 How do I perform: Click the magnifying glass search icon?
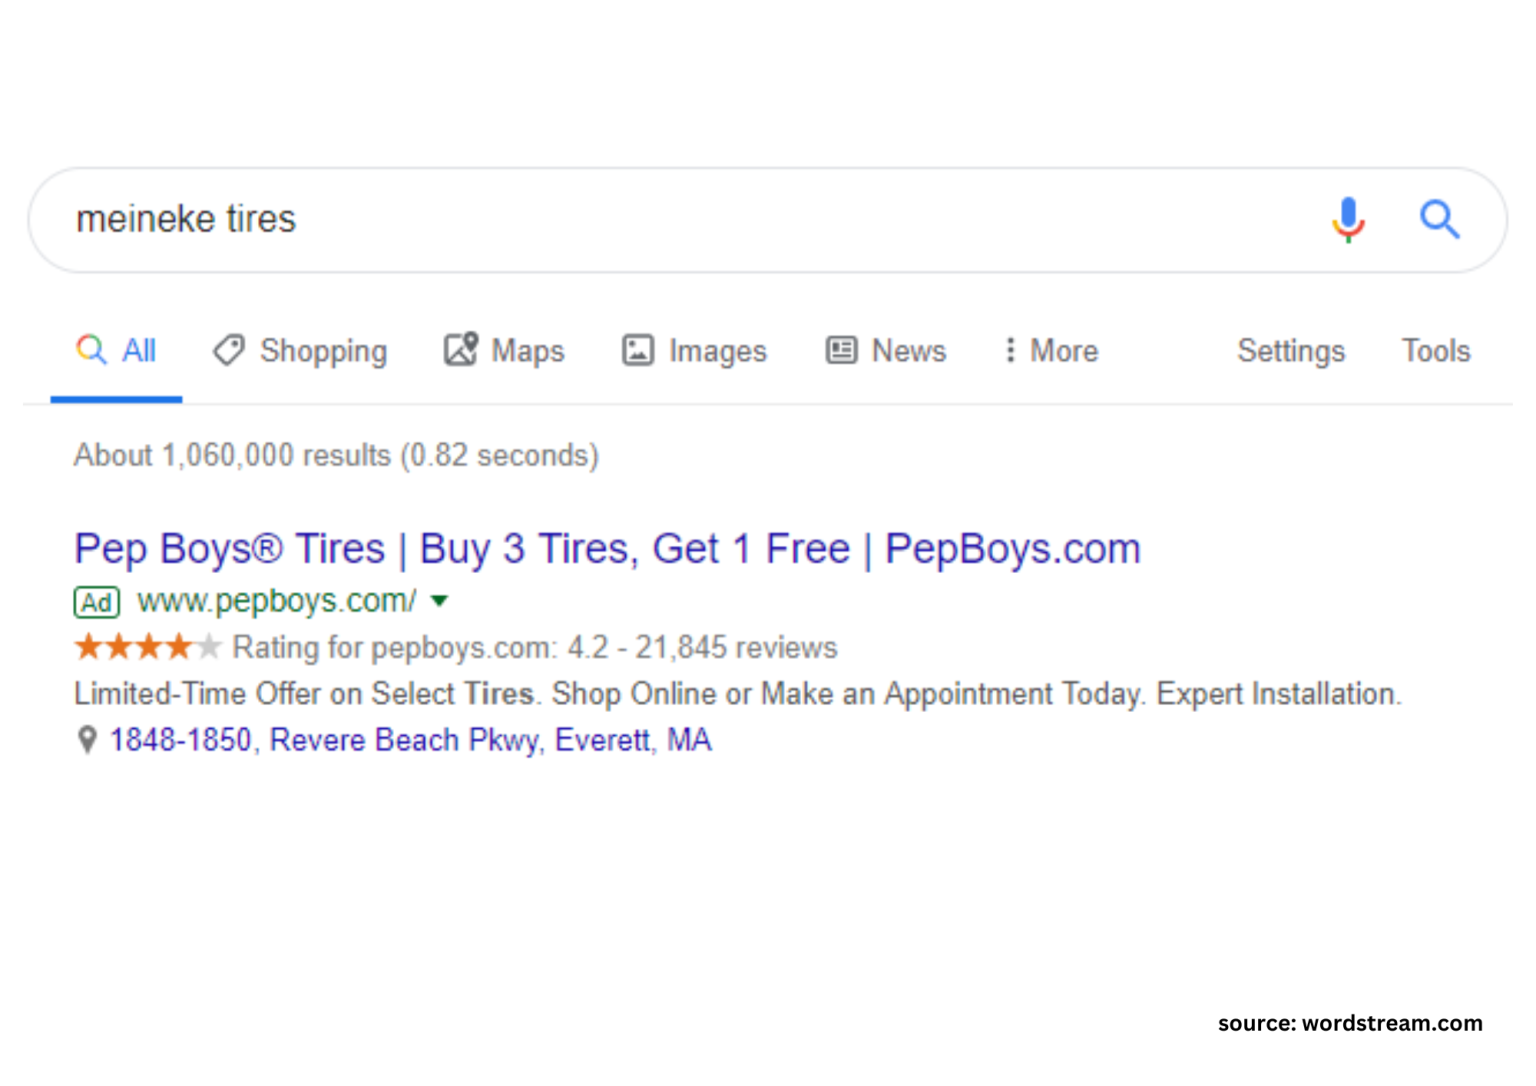[x=1440, y=219]
